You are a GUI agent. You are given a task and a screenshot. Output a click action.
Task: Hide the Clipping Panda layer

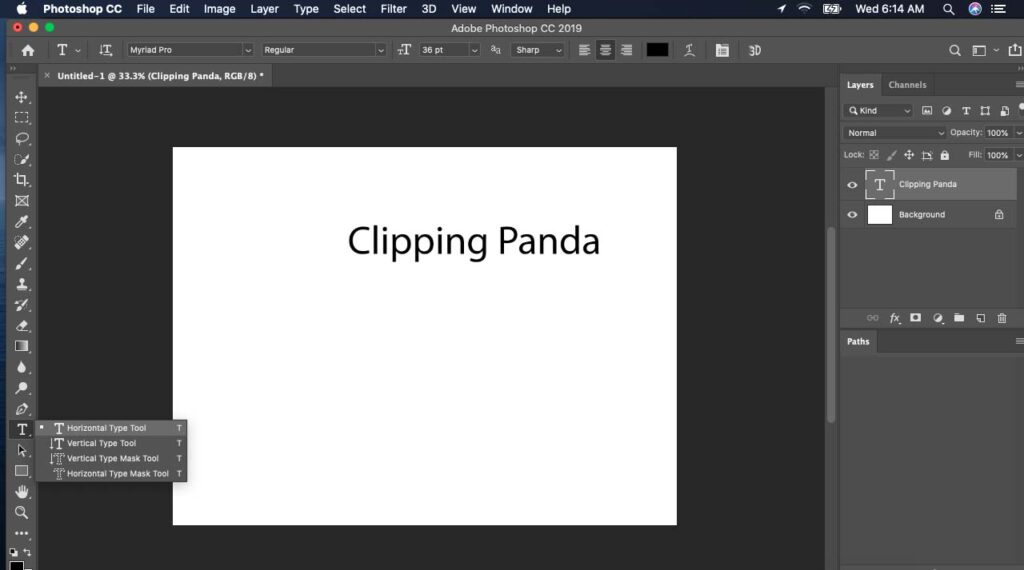(x=852, y=185)
